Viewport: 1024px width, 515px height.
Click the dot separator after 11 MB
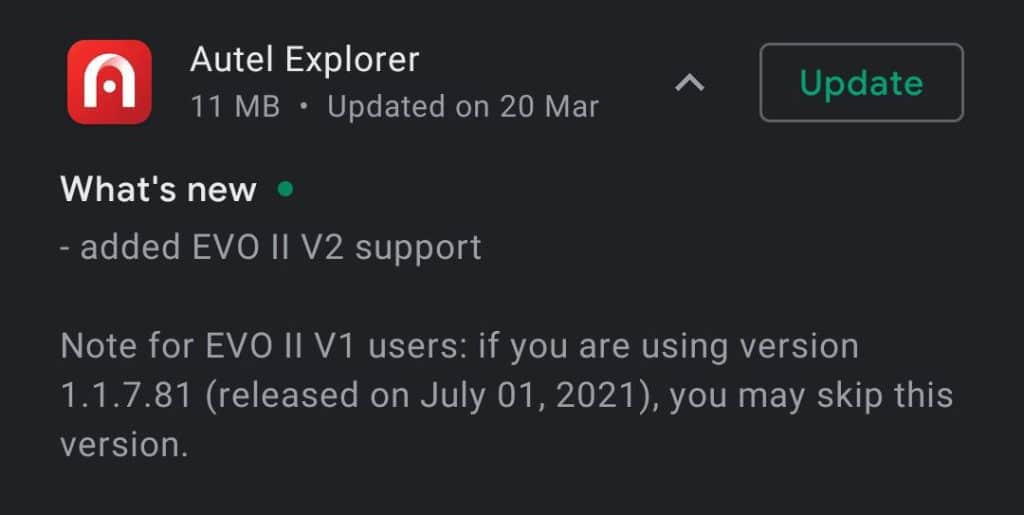[304, 108]
